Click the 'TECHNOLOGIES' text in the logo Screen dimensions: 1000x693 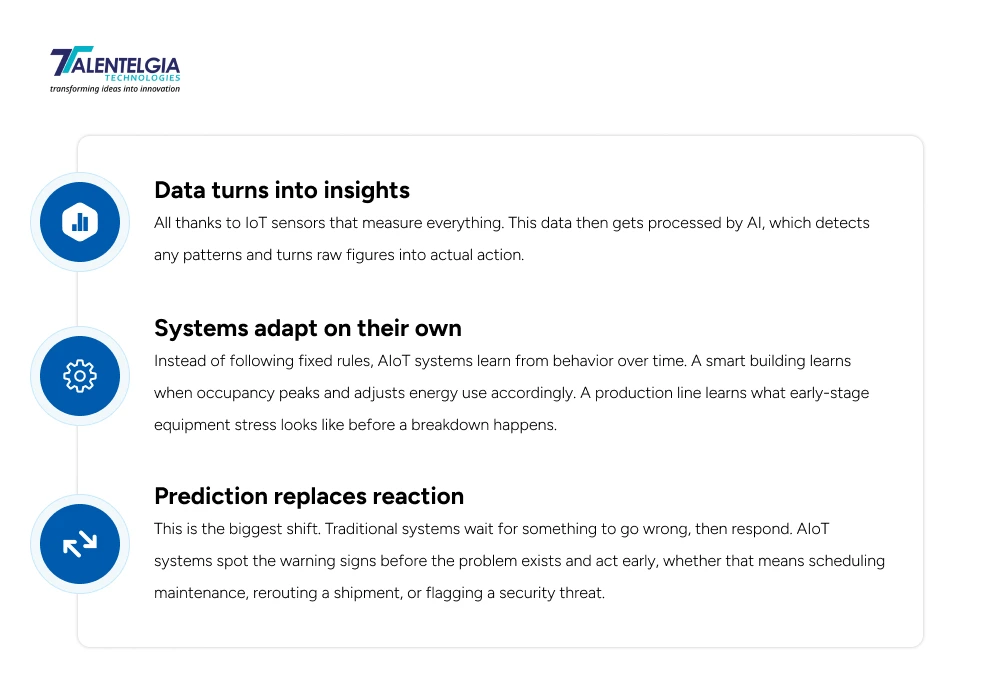tap(143, 78)
